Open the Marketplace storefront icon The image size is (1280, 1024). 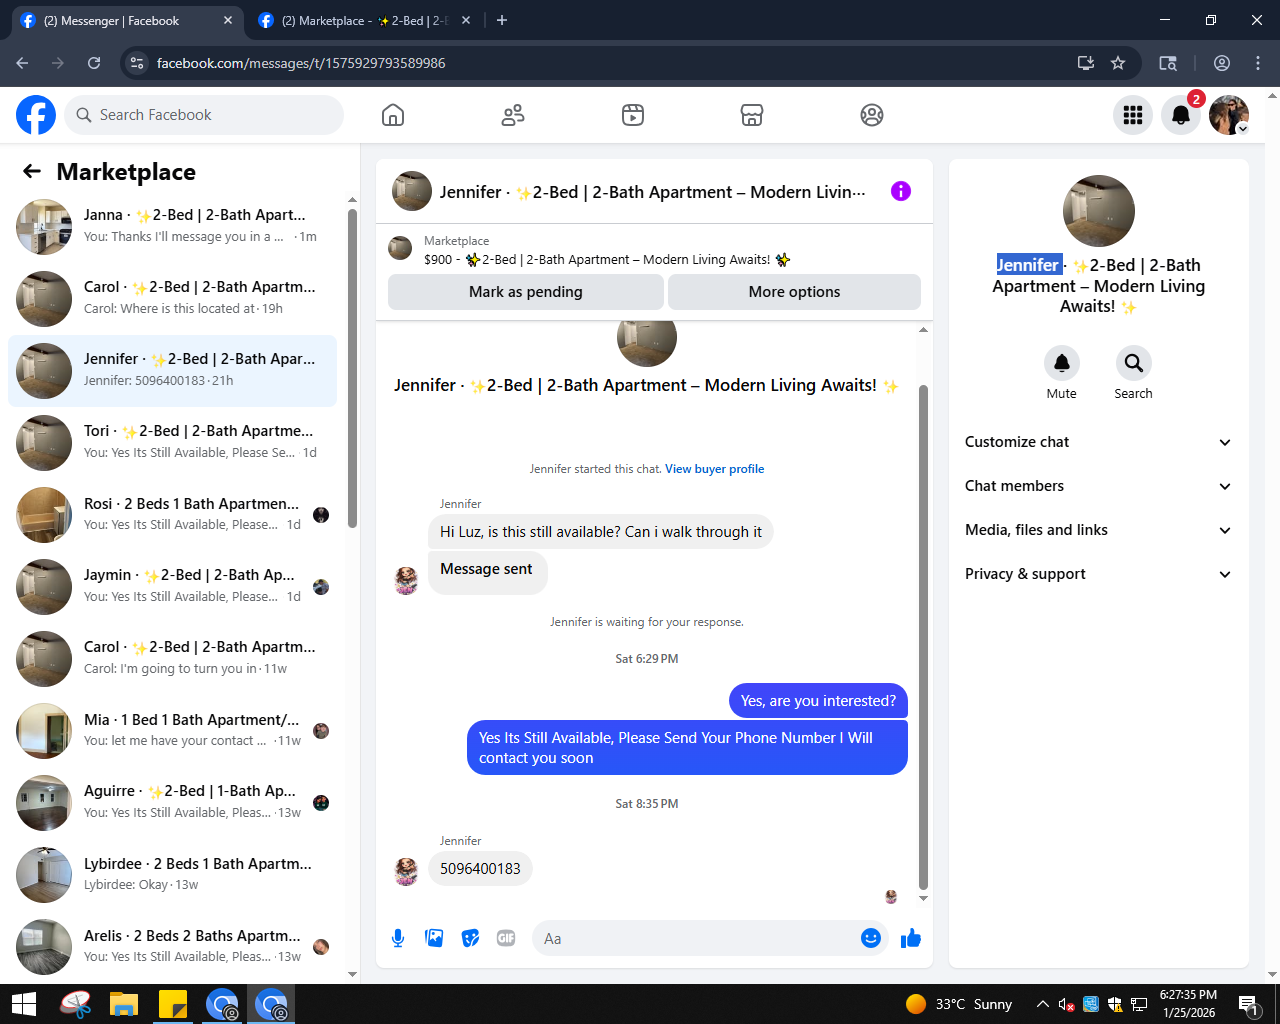pyautogui.click(x=752, y=115)
